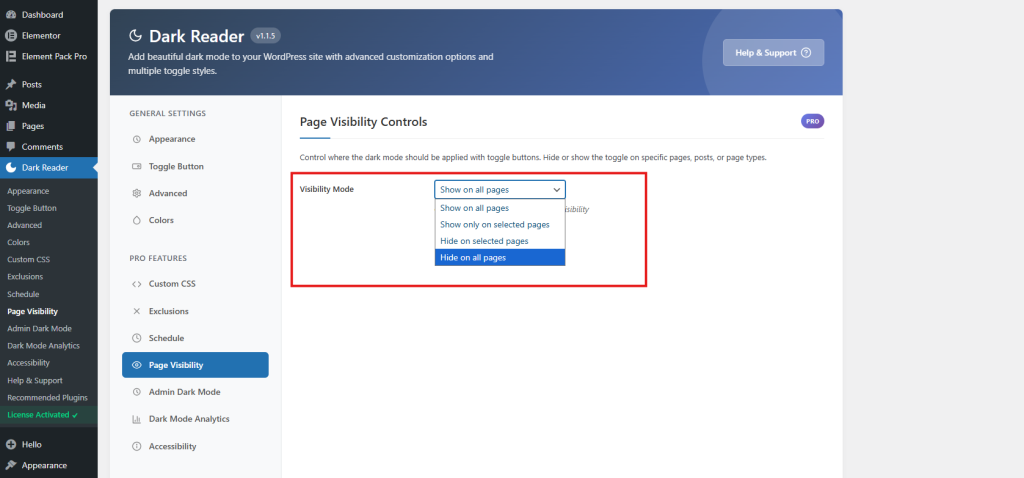This screenshot has width=1024, height=478.
Task: Click the Pages icon in WordPress sidebar
Action: (x=10, y=126)
